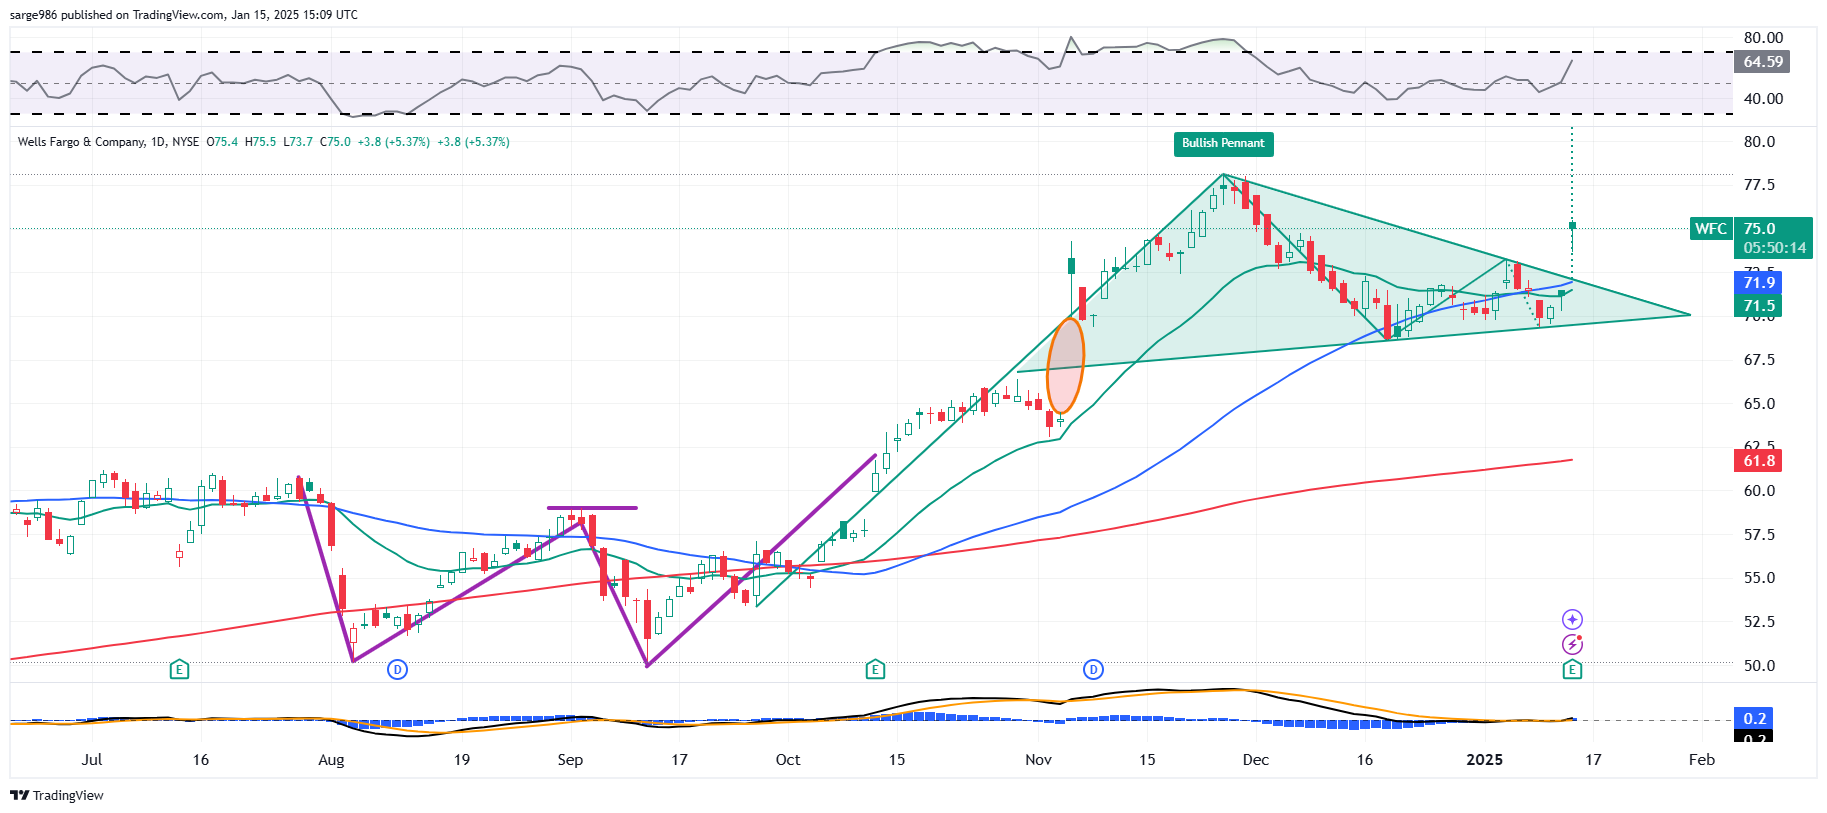Screen dimensions: 1827x813
Task: Open the dividend D marker in November
Action: pos(1094,669)
